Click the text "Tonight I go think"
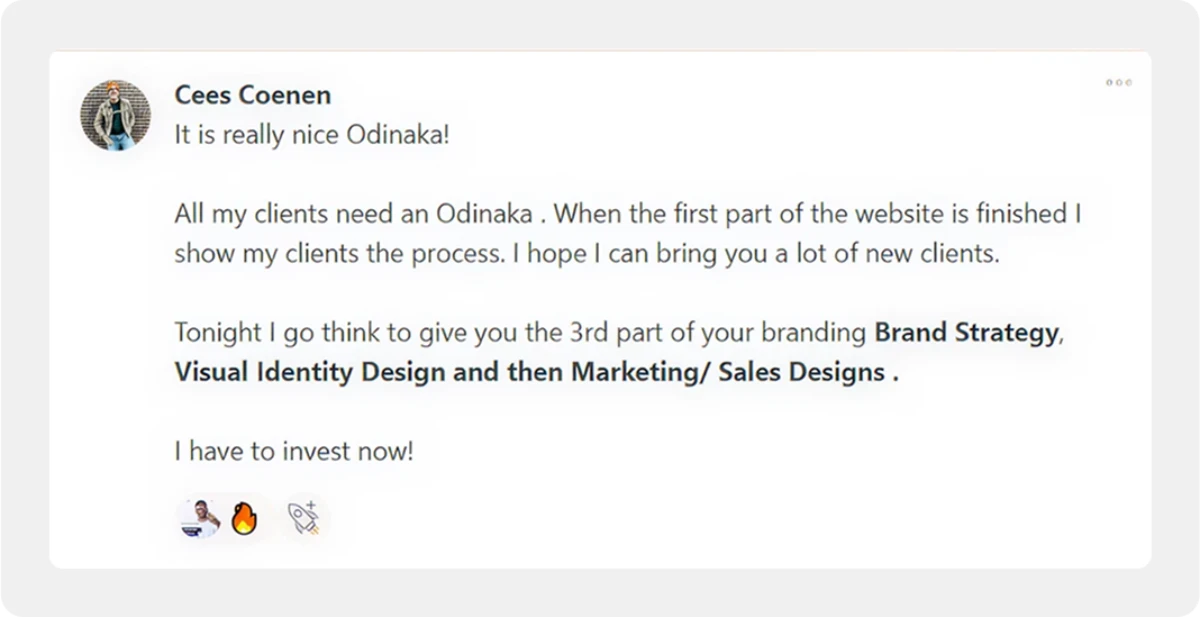This screenshot has height=617, width=1200. [260, 332]
